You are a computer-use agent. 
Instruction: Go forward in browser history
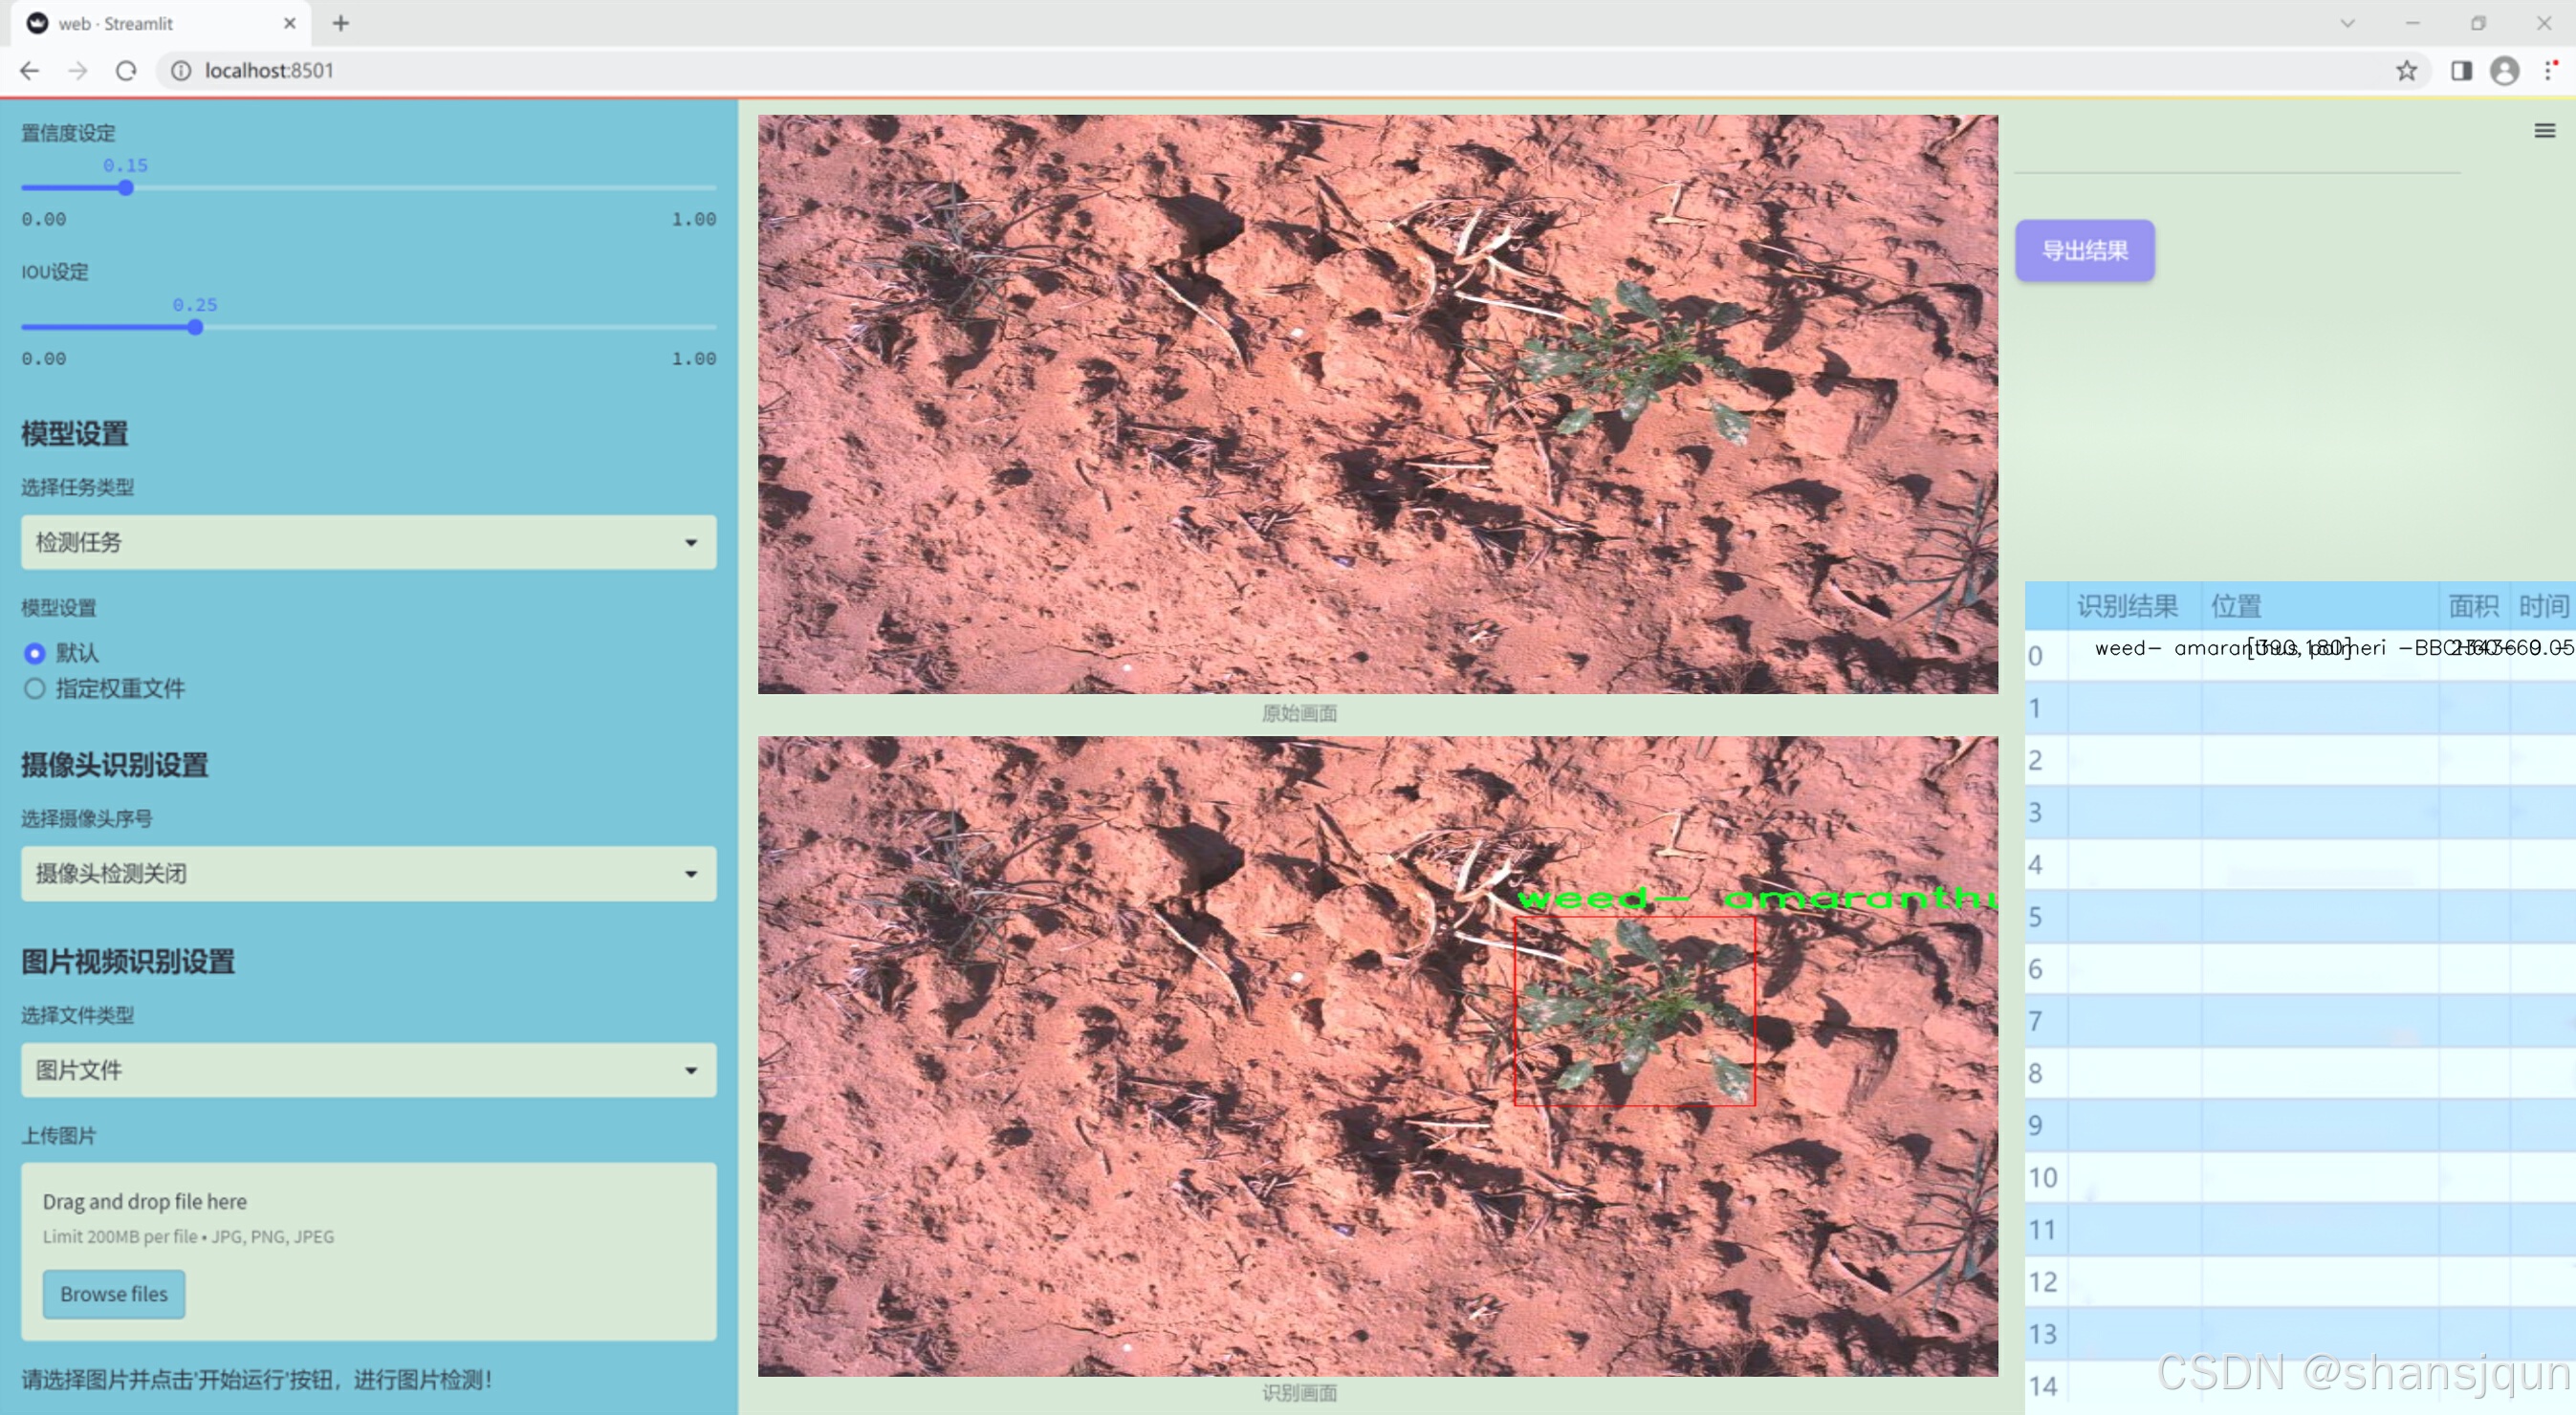[x=78, y=71]
